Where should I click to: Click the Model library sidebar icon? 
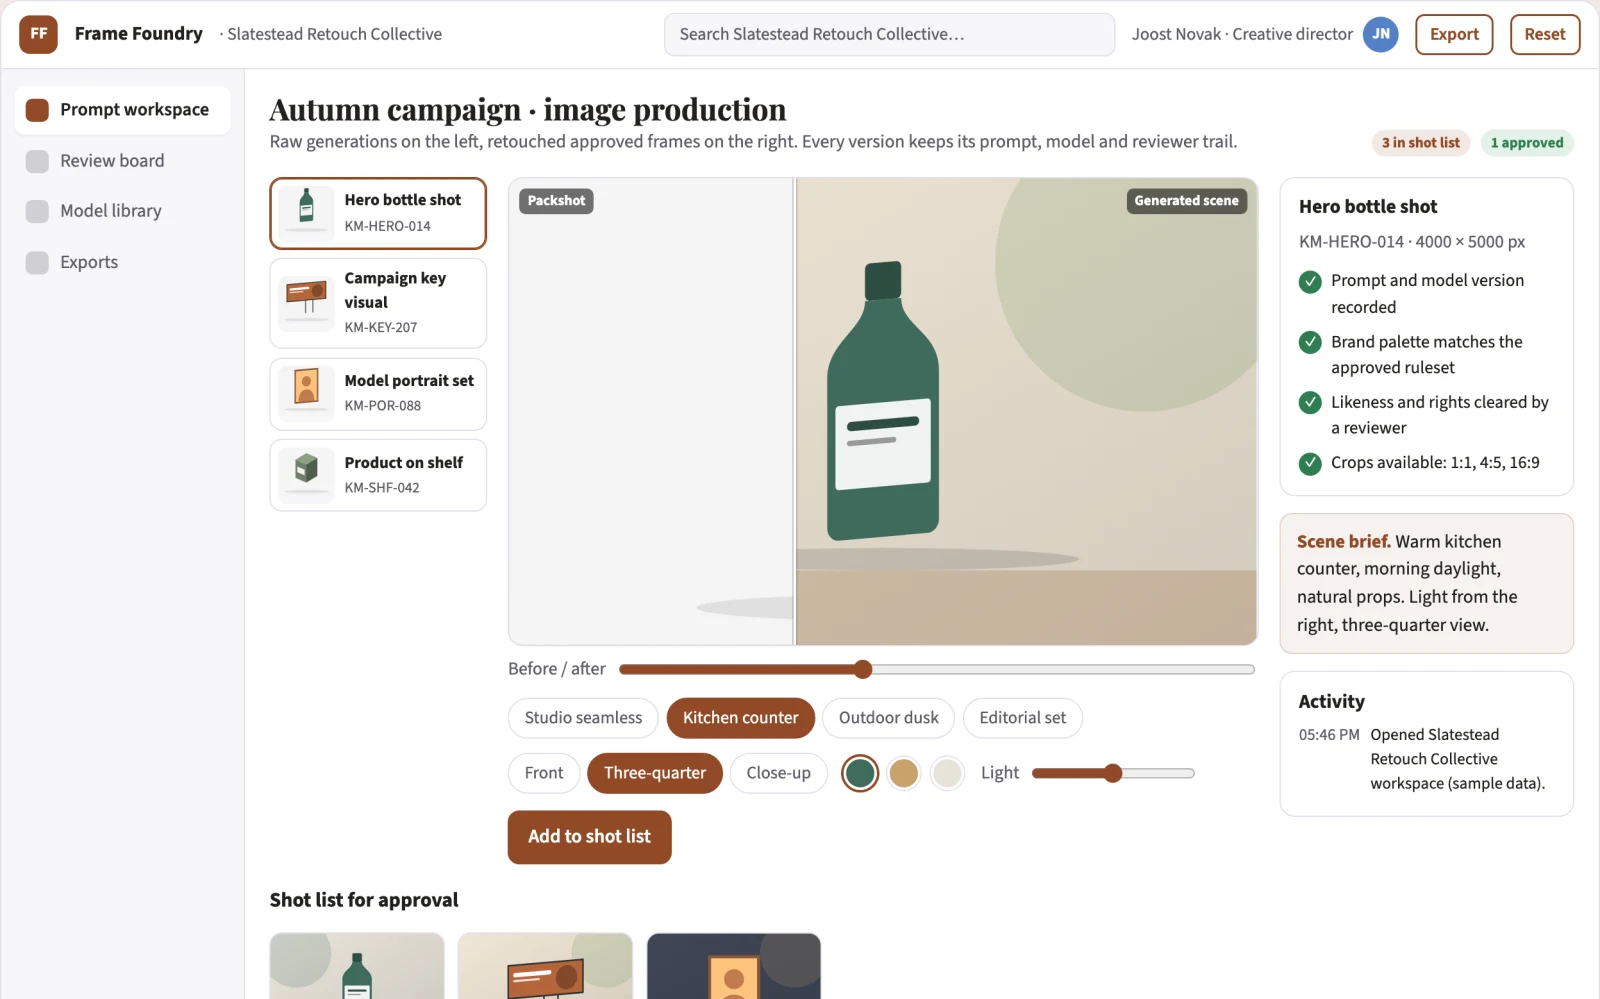(37, 211)
